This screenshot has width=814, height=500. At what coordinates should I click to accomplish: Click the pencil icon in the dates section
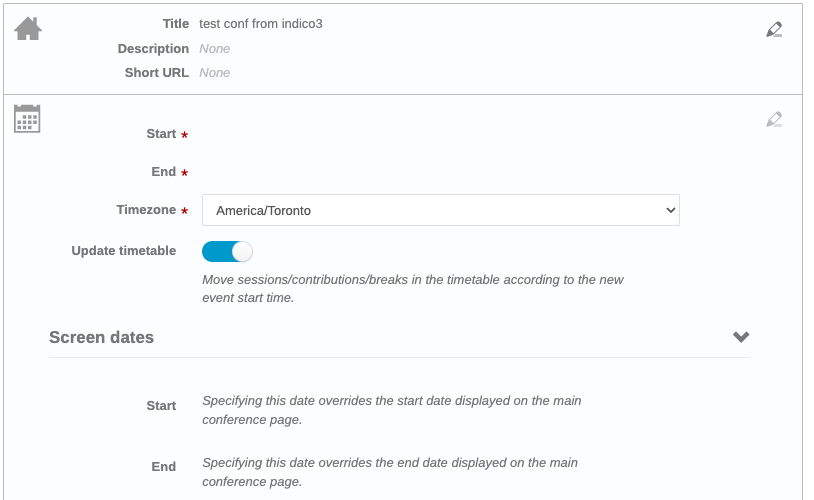(x=773, y=119)
